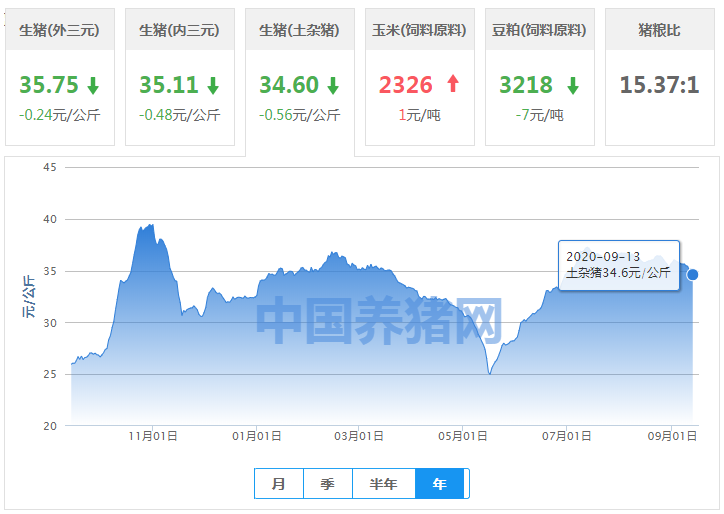
Task: Click the red up arrow beside 2326
Action: click(x=453, y=85)
